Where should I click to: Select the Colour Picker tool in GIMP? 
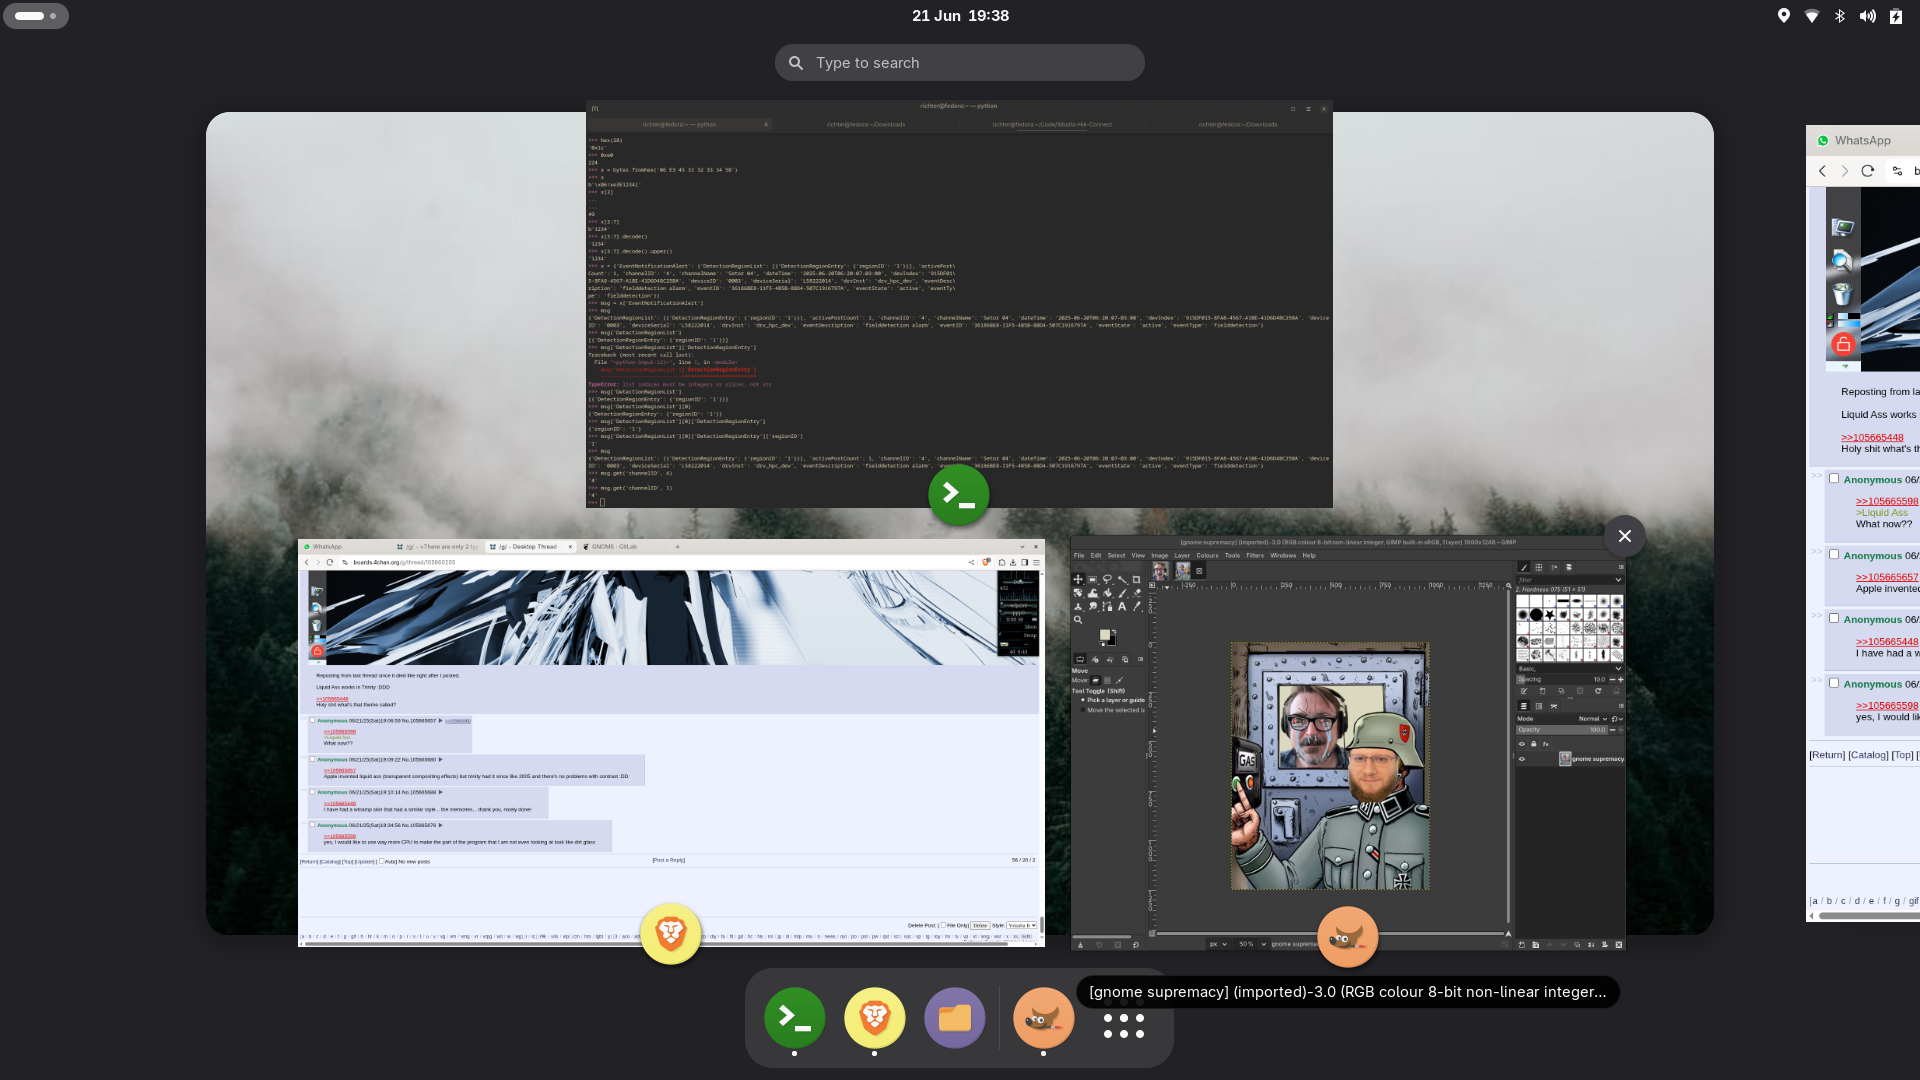[x=1137, y=606]
